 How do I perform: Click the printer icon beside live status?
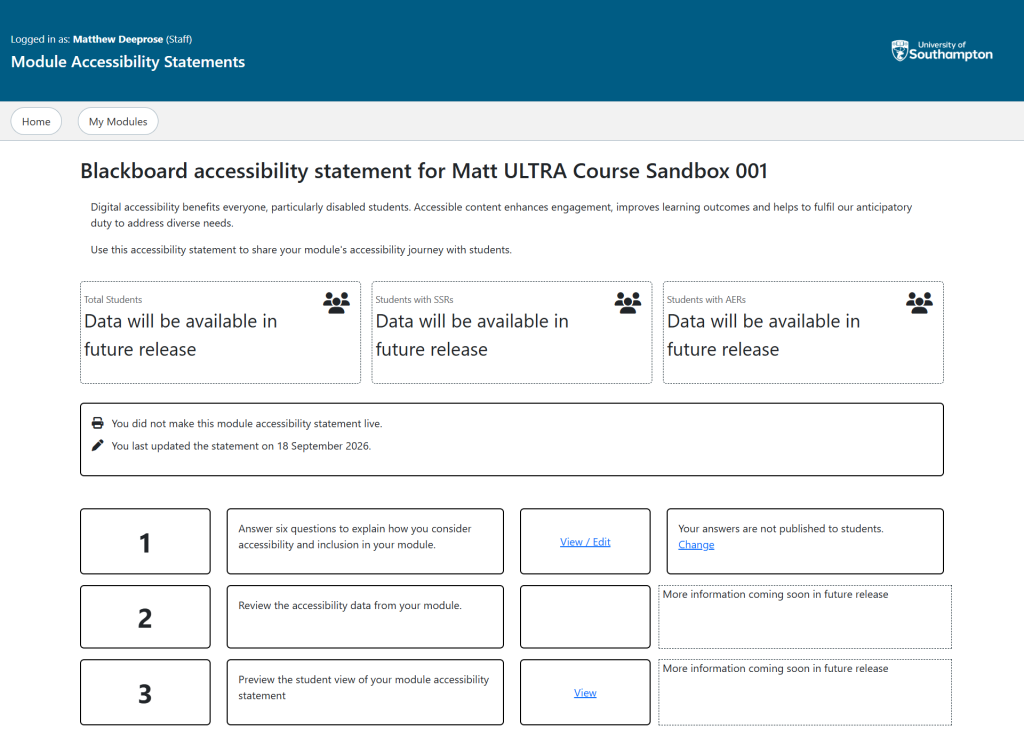pos(97,423)
